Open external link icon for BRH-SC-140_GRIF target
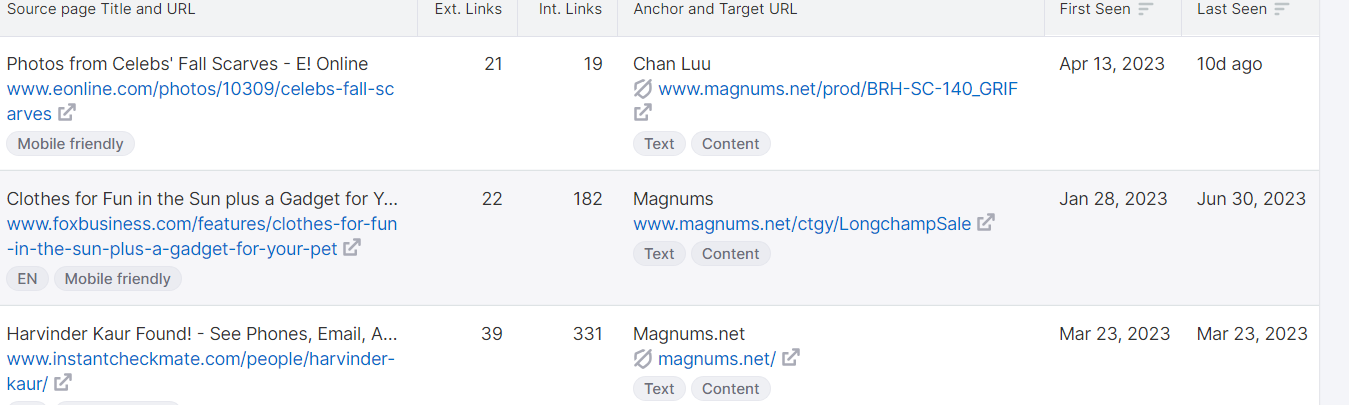 point(643,113)
